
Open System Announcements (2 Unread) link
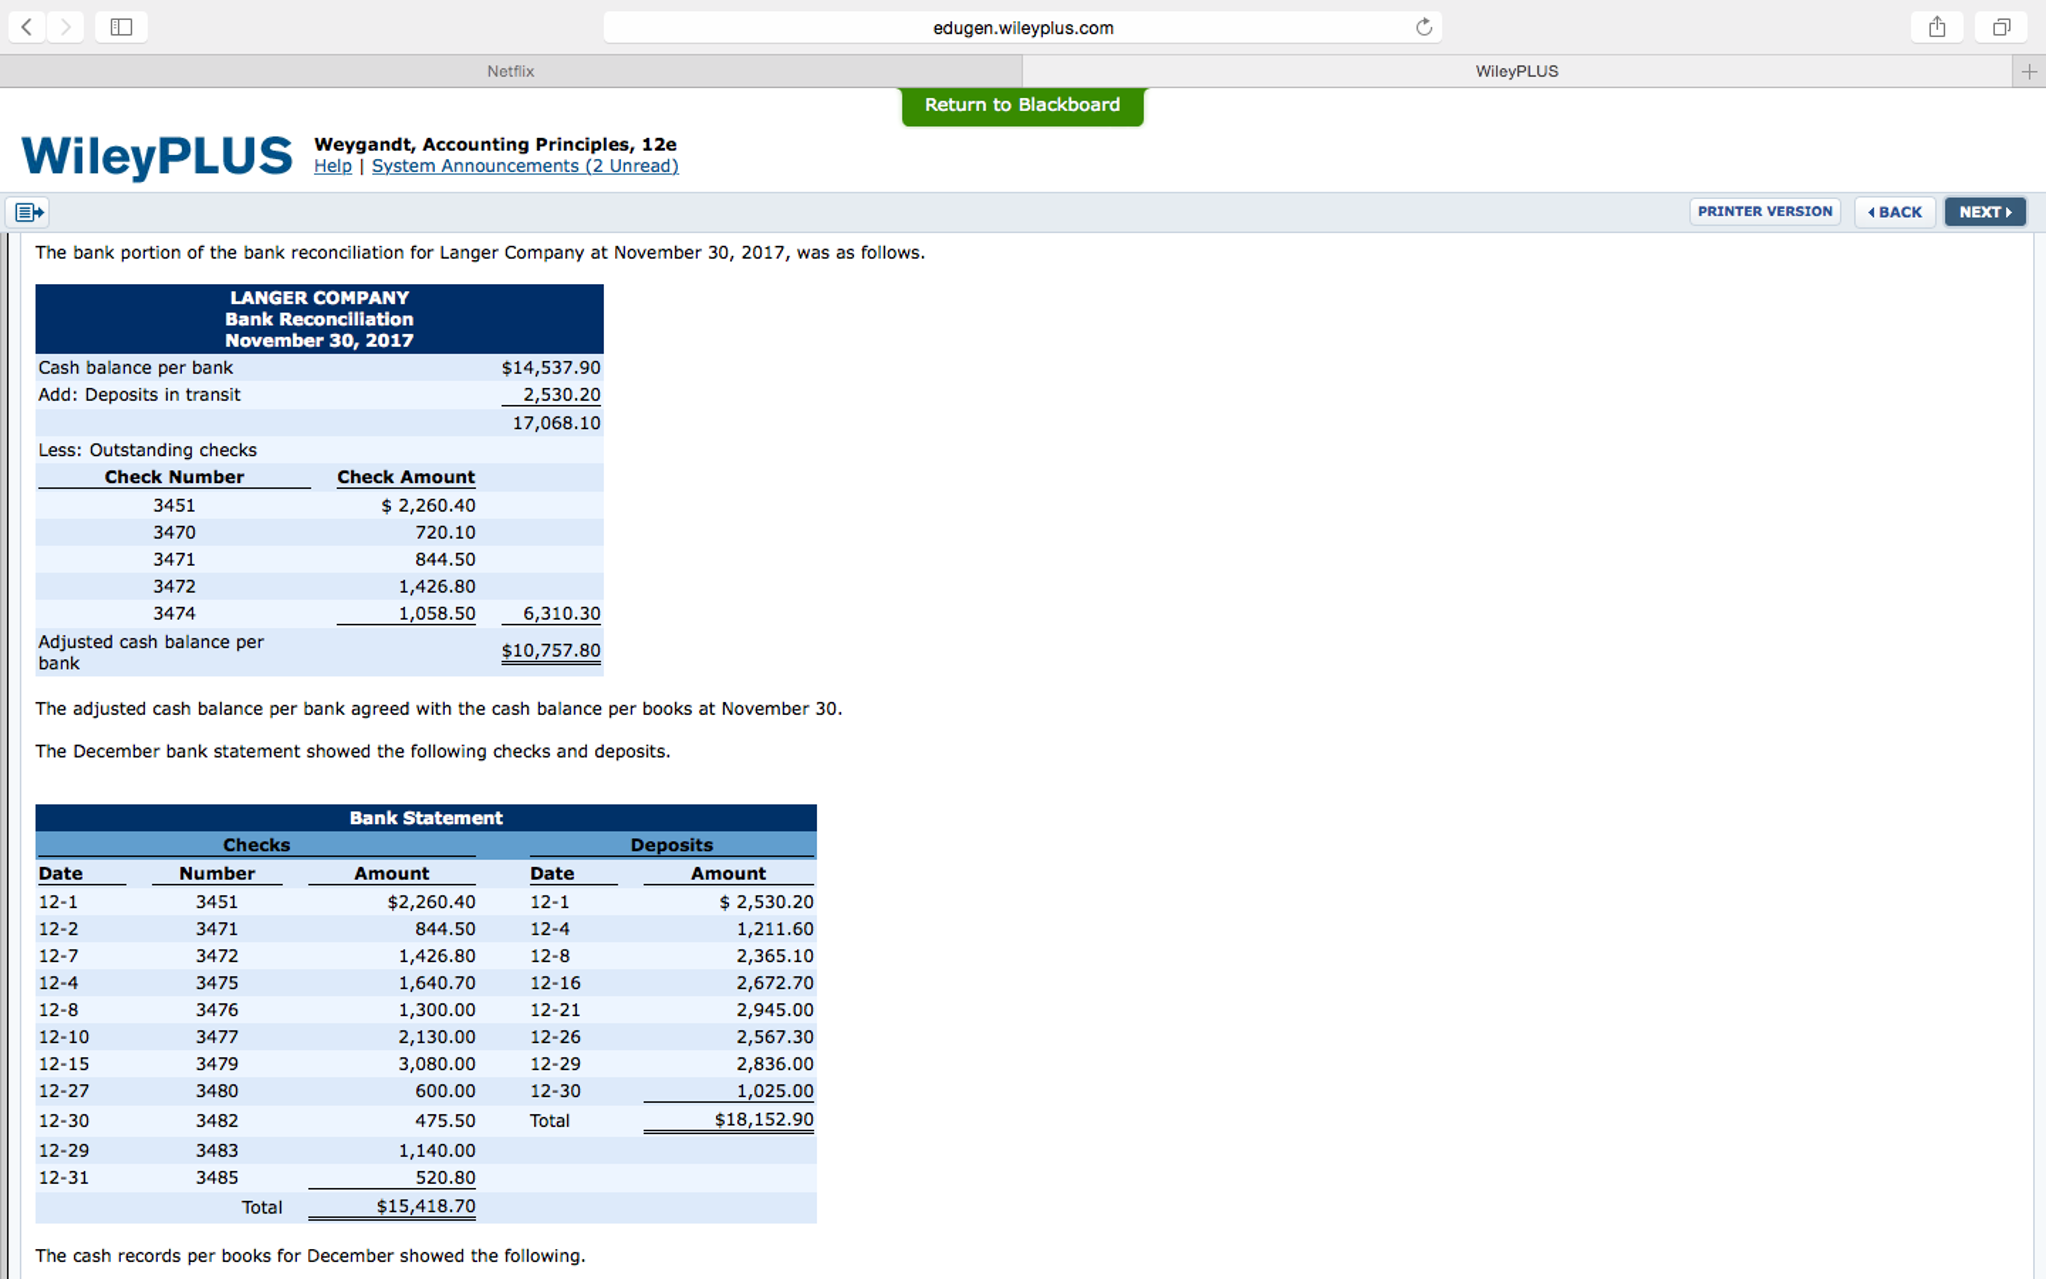click(x=525, y=166)
